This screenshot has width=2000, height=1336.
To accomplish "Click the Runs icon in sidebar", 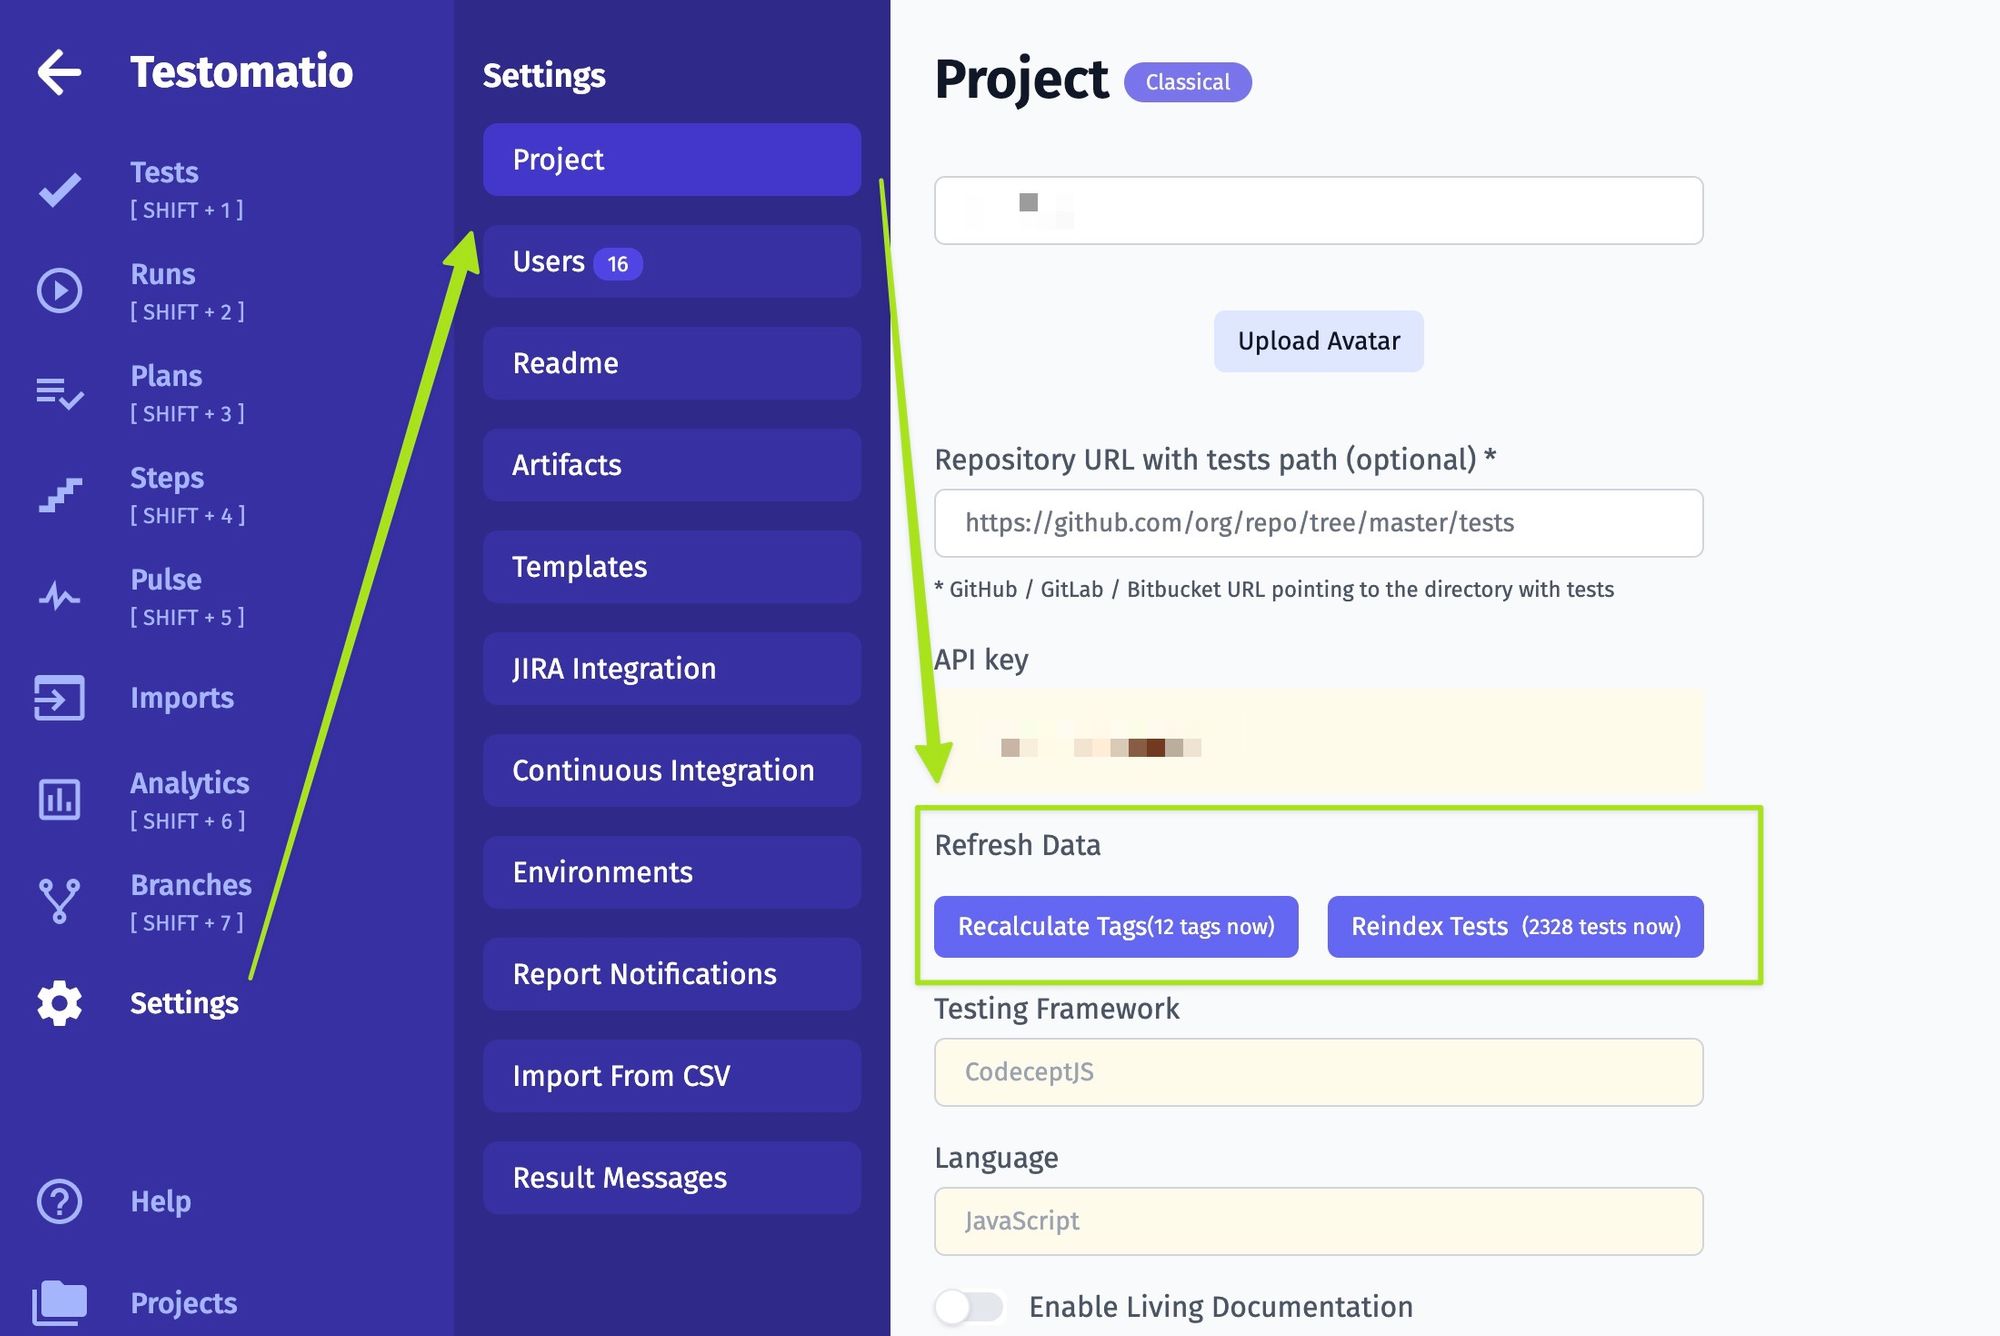I will pos(60,289).
